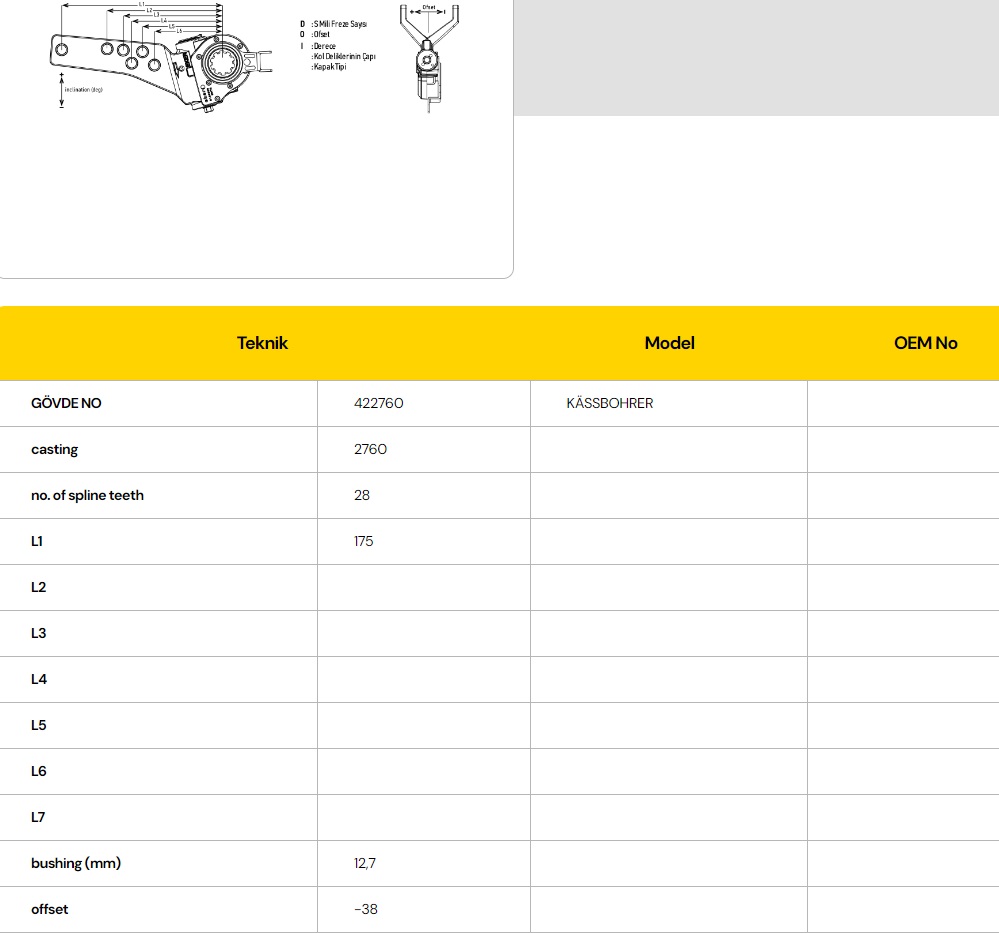Click the Model column header
Screen dimensions: 999x933
click(669, 343)
